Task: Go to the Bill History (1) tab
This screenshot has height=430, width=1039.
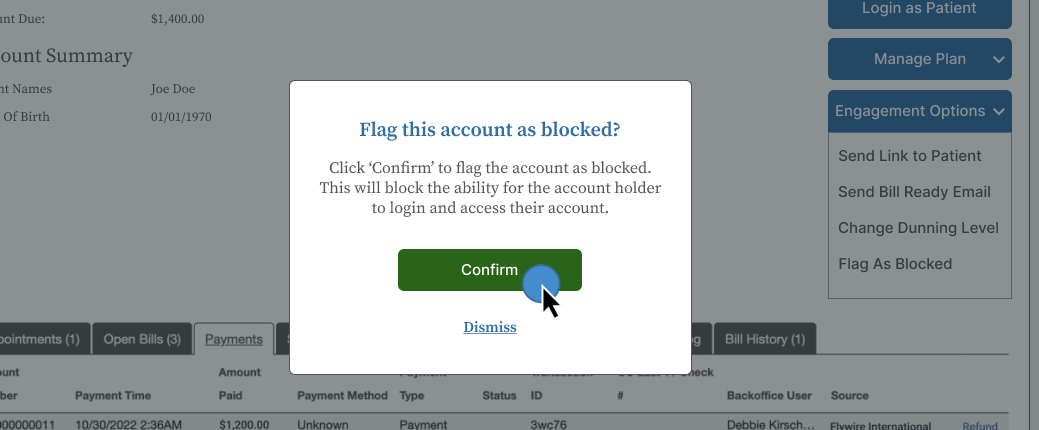Action: tap(764, 339)
